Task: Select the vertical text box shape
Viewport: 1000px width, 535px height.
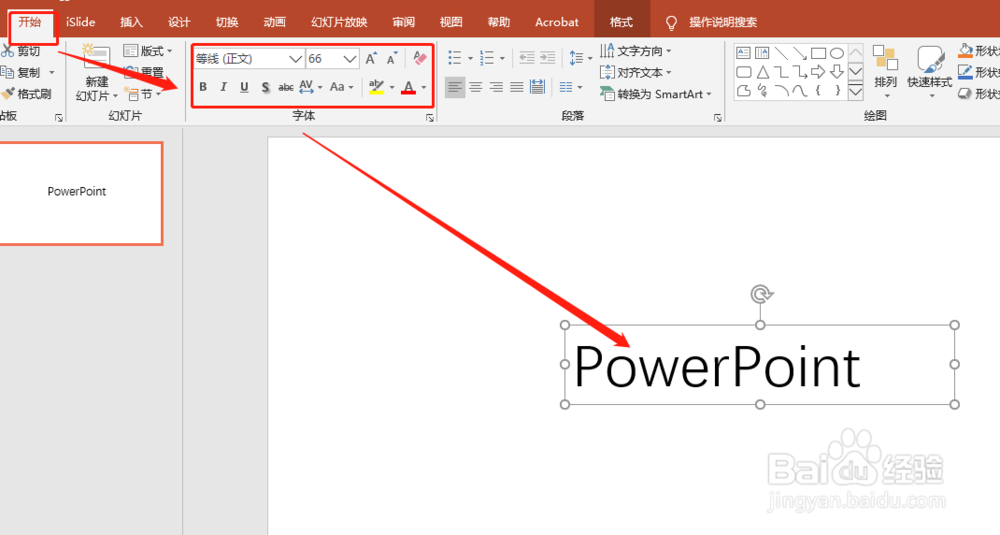Action: 762,53
